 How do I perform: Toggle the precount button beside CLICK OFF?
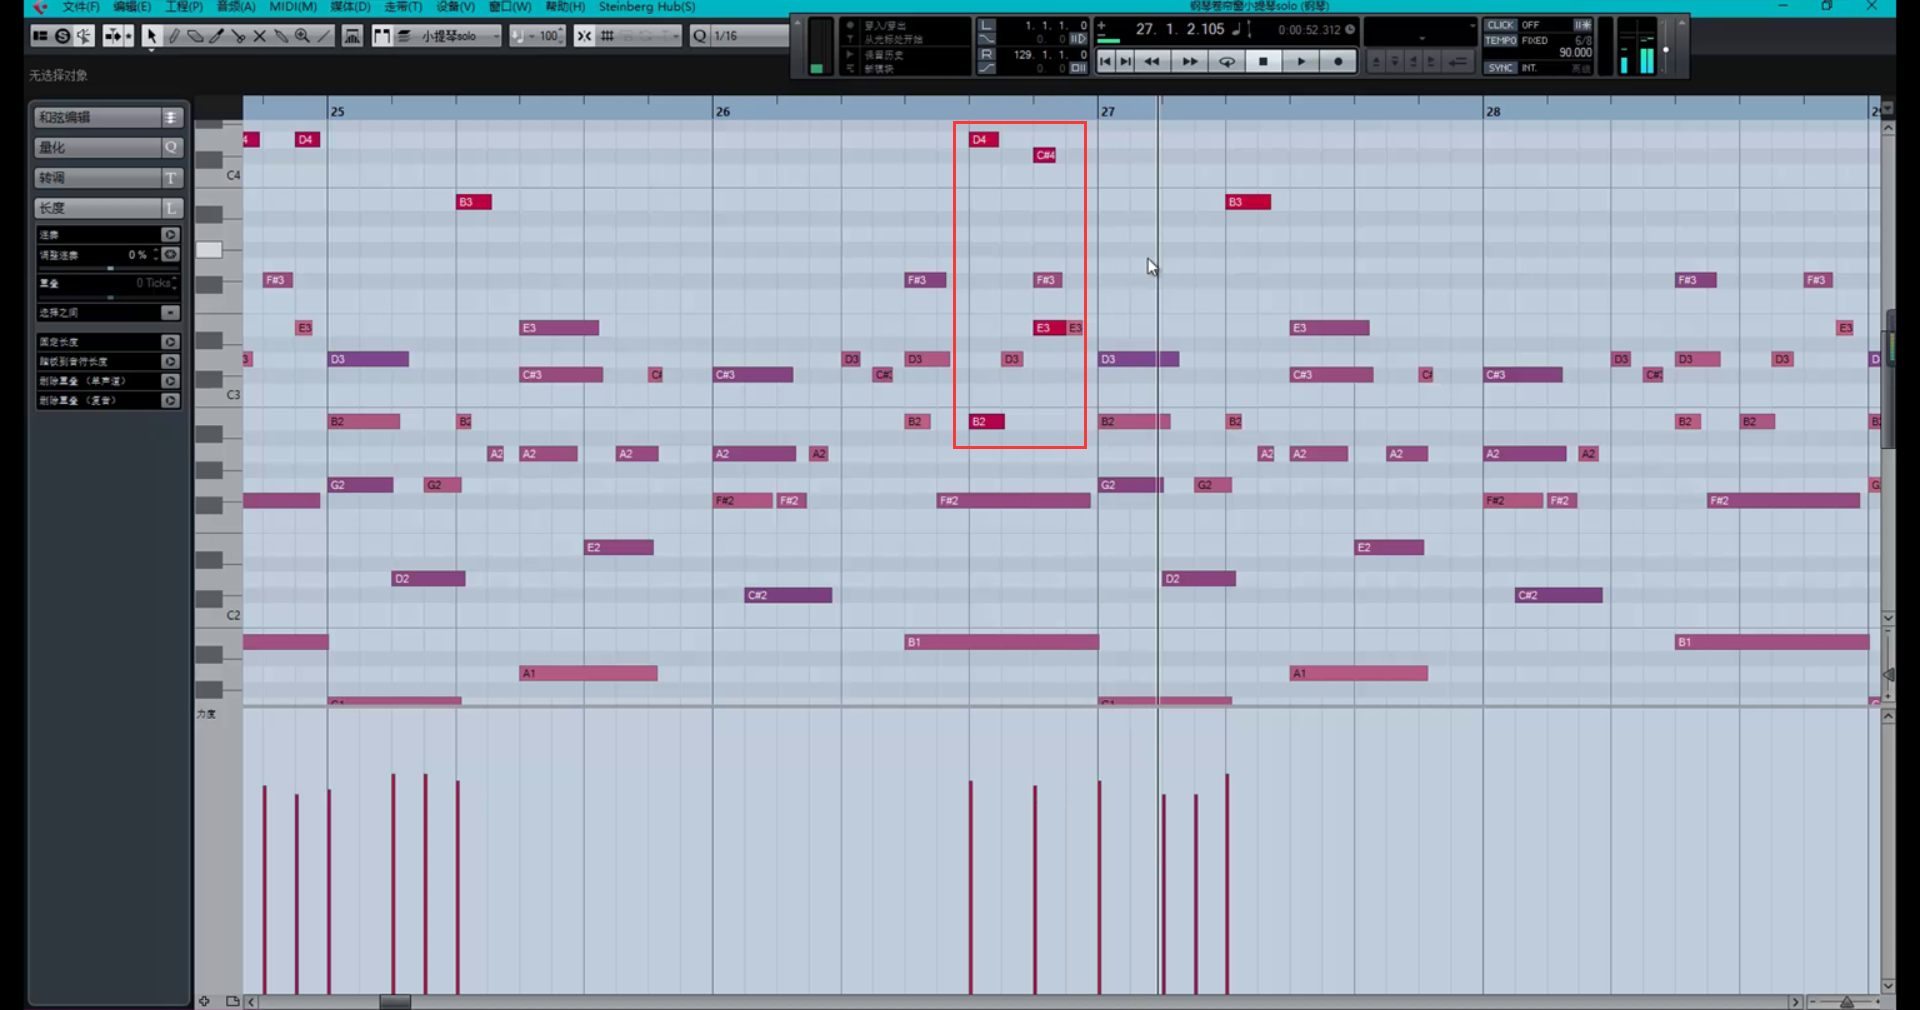[1582, 25]
